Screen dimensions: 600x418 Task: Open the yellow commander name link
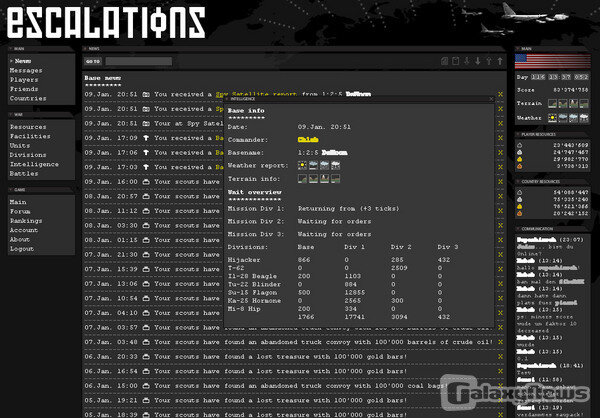[x=308, y=140]
